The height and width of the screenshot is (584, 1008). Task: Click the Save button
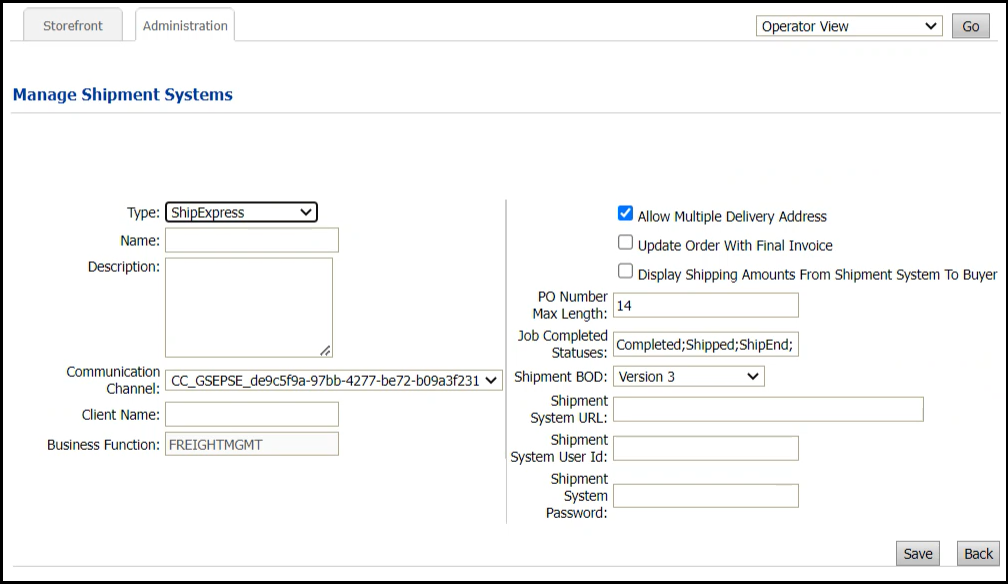tap(917, 553)
